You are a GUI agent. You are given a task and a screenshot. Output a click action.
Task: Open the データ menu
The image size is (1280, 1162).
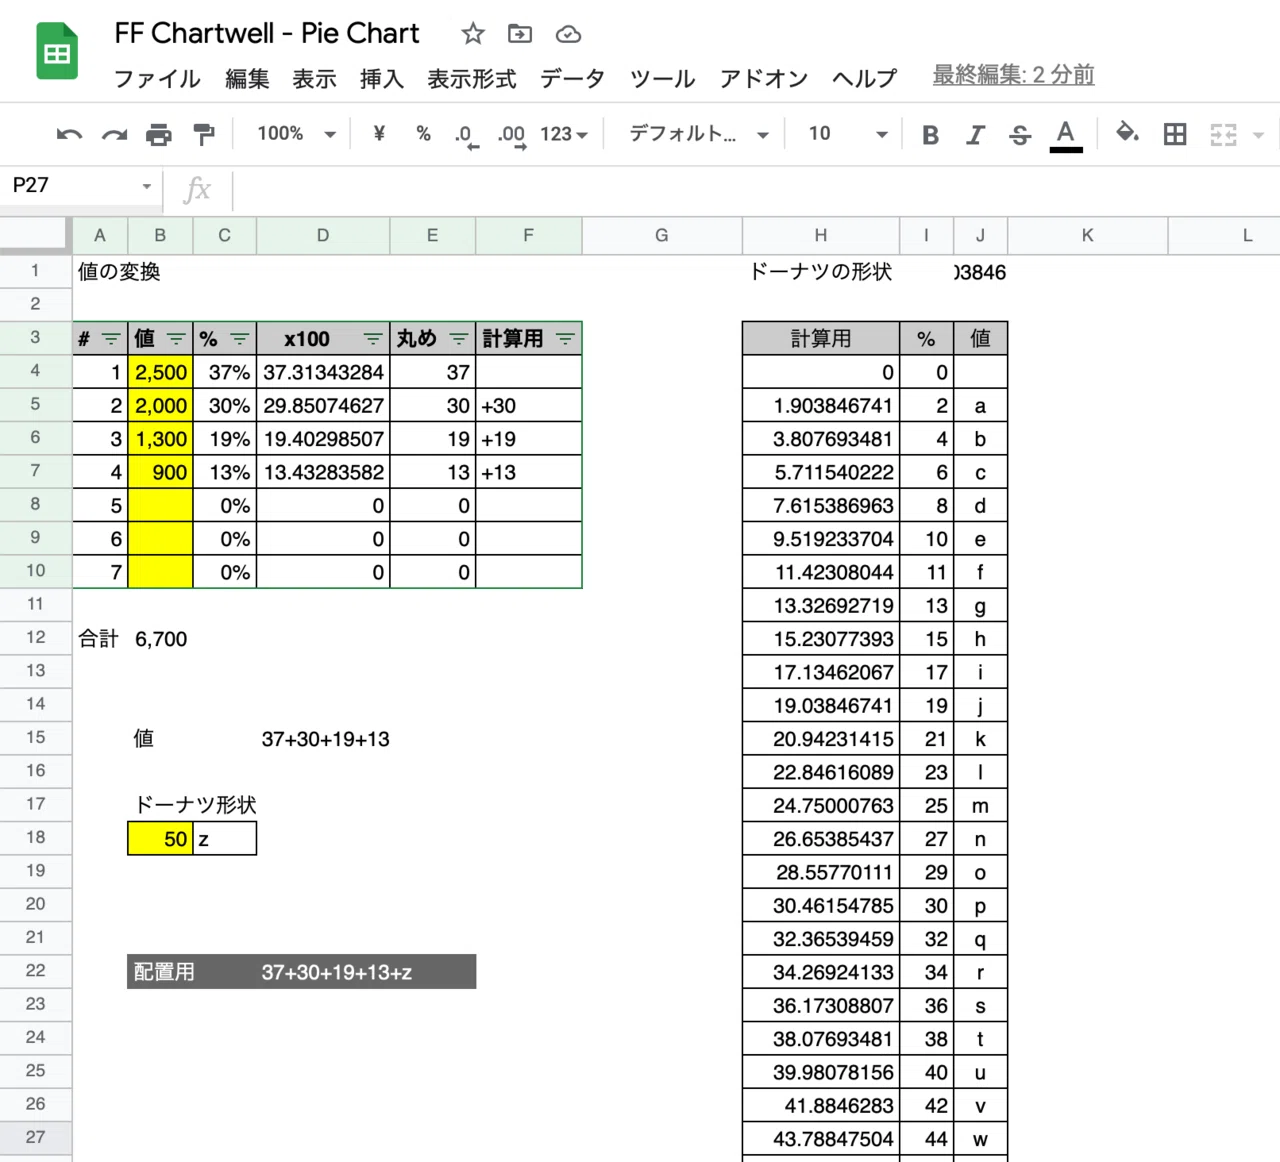(x=572, y=78)
